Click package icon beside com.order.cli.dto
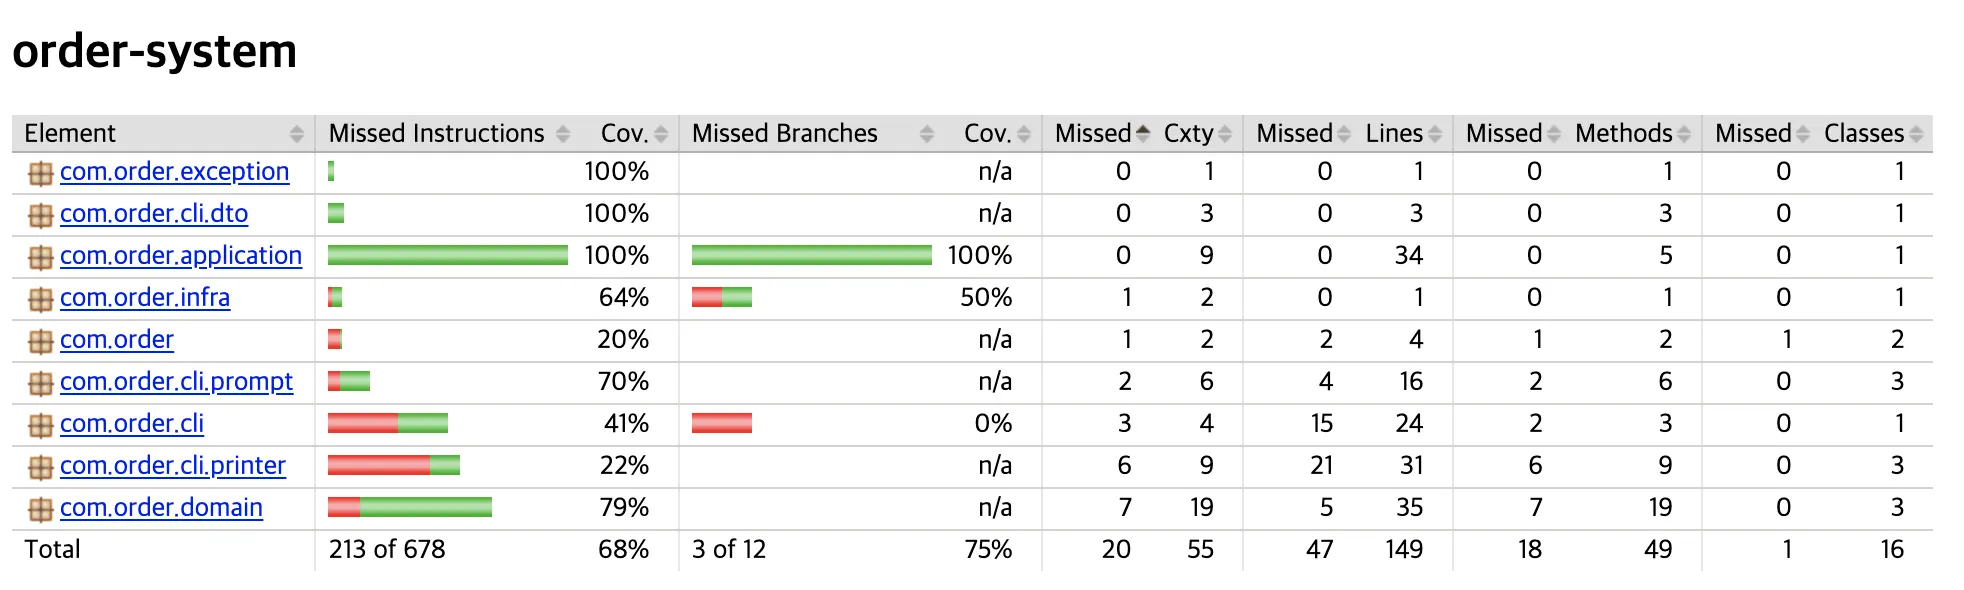Screen dimensions: 1964x590 tap(40, 215)
